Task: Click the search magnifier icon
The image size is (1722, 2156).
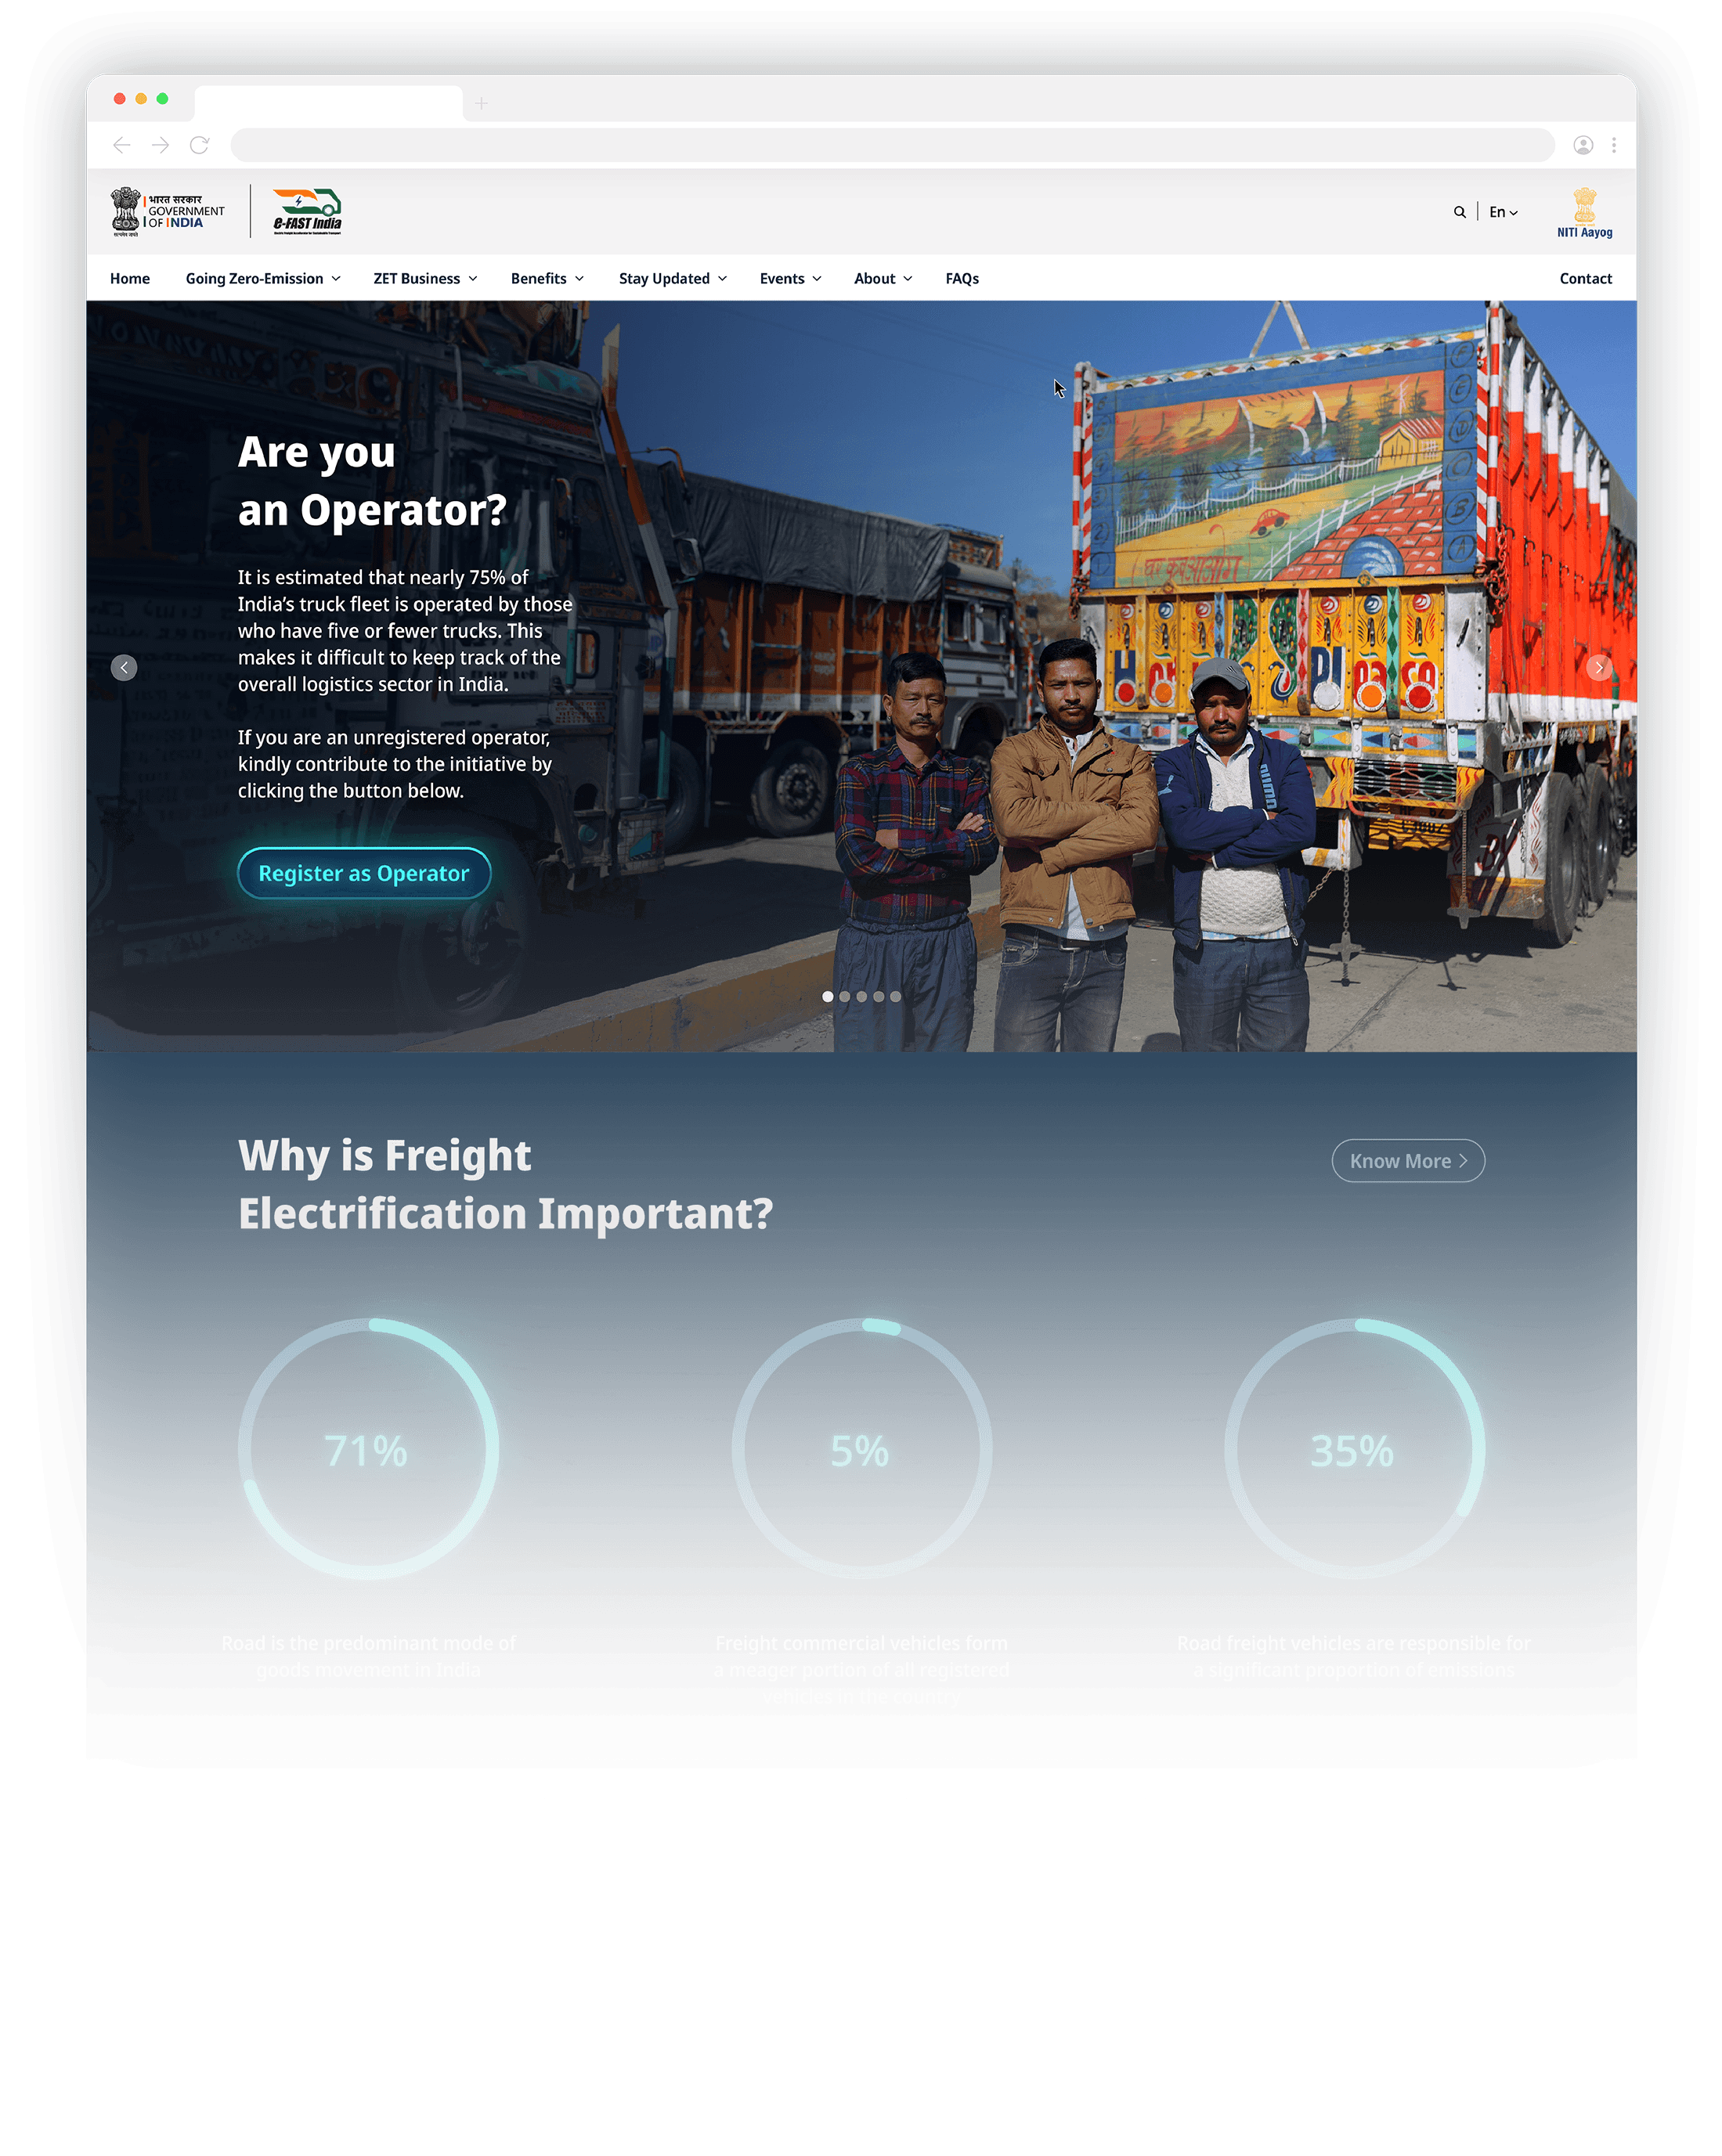Action: click(x=1459, y=212)
